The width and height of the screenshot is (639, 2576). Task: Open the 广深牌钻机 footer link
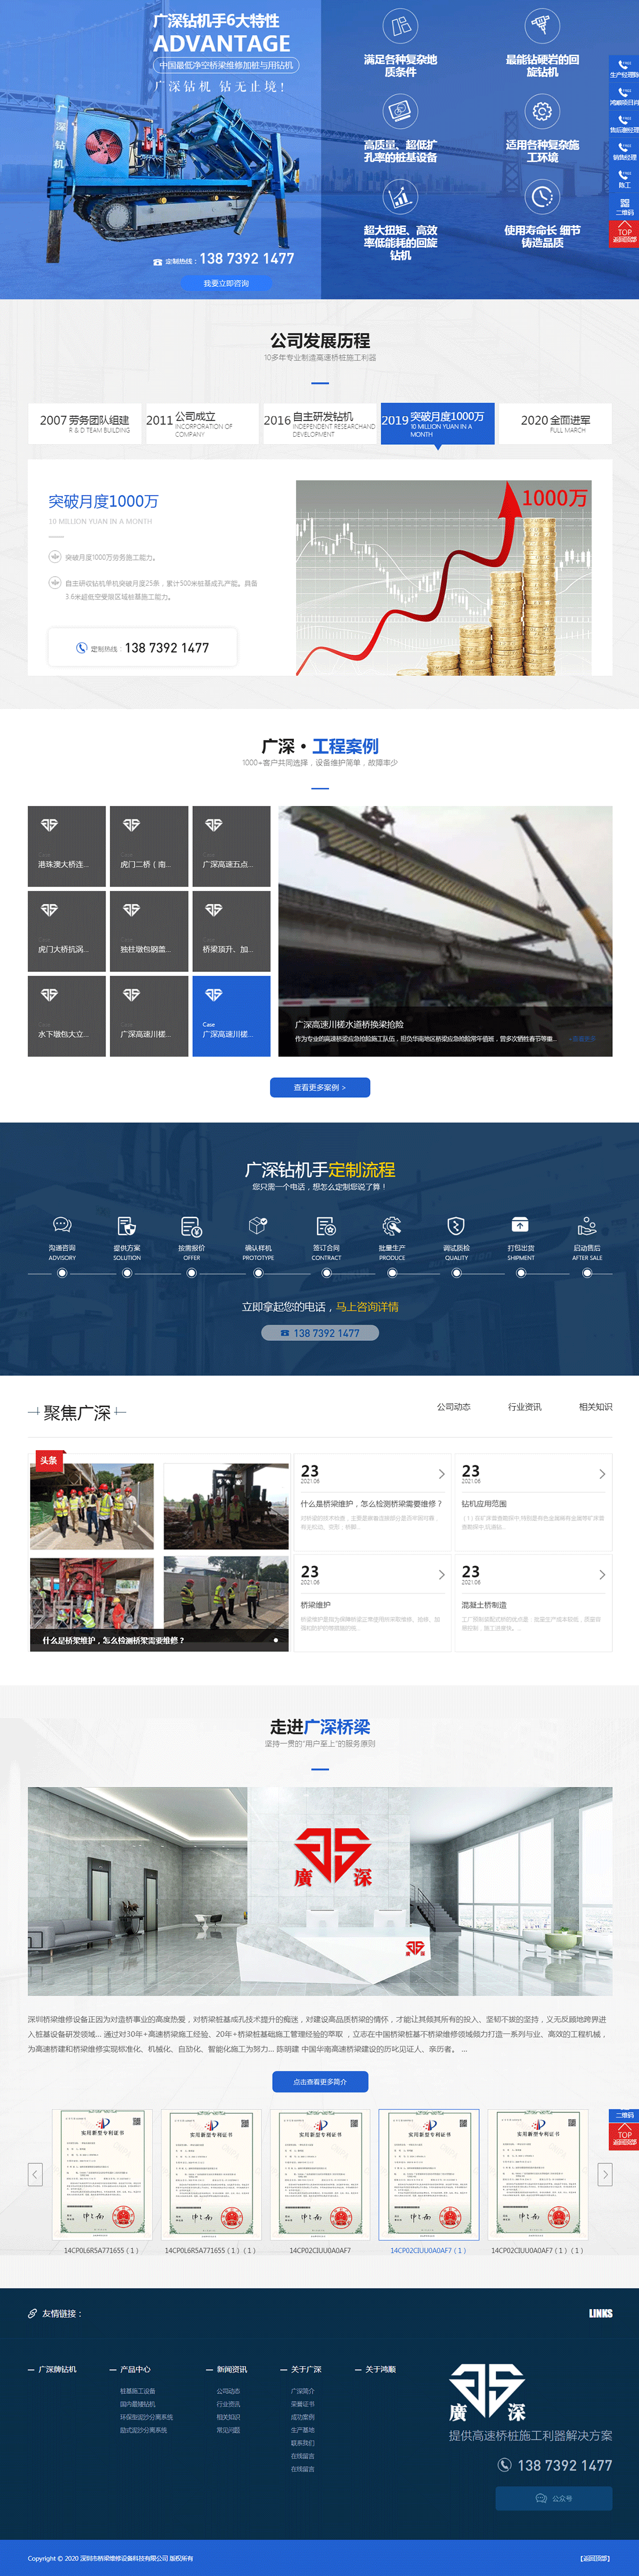pos(57,2369)
